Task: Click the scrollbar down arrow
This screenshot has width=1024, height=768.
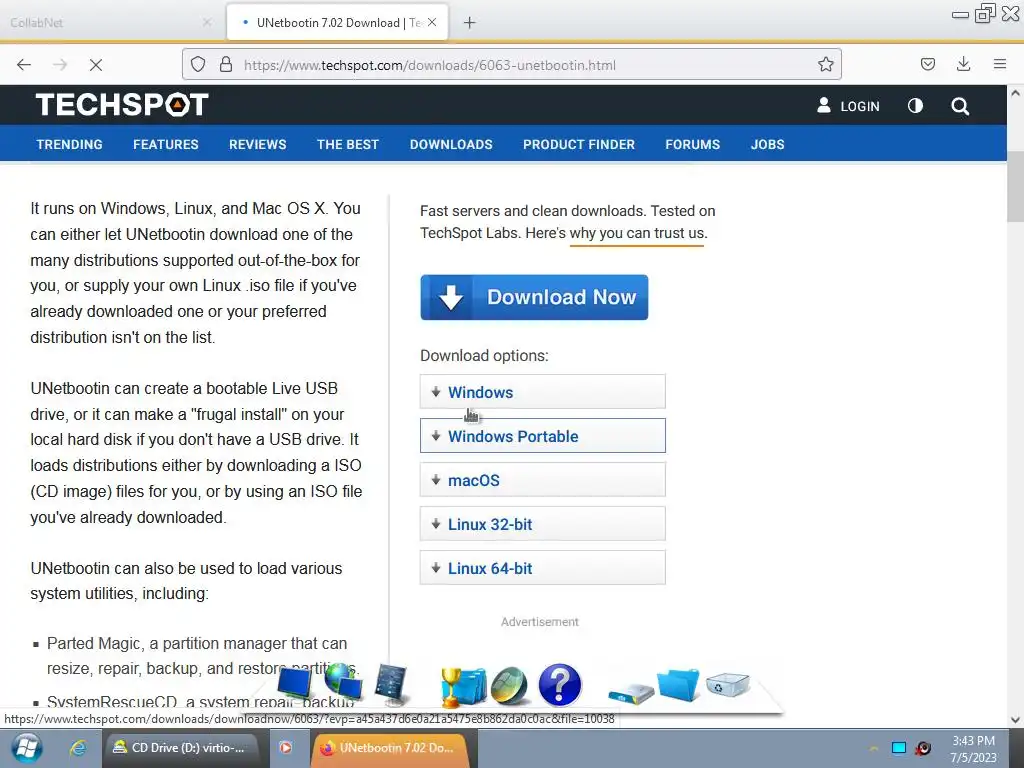Action: point(1016,720)
